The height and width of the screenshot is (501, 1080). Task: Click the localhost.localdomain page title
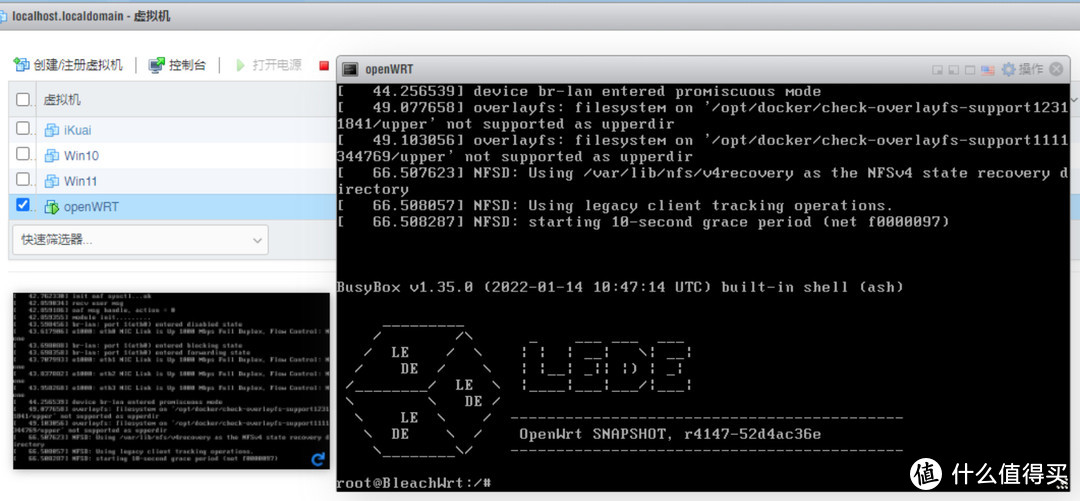91,15
